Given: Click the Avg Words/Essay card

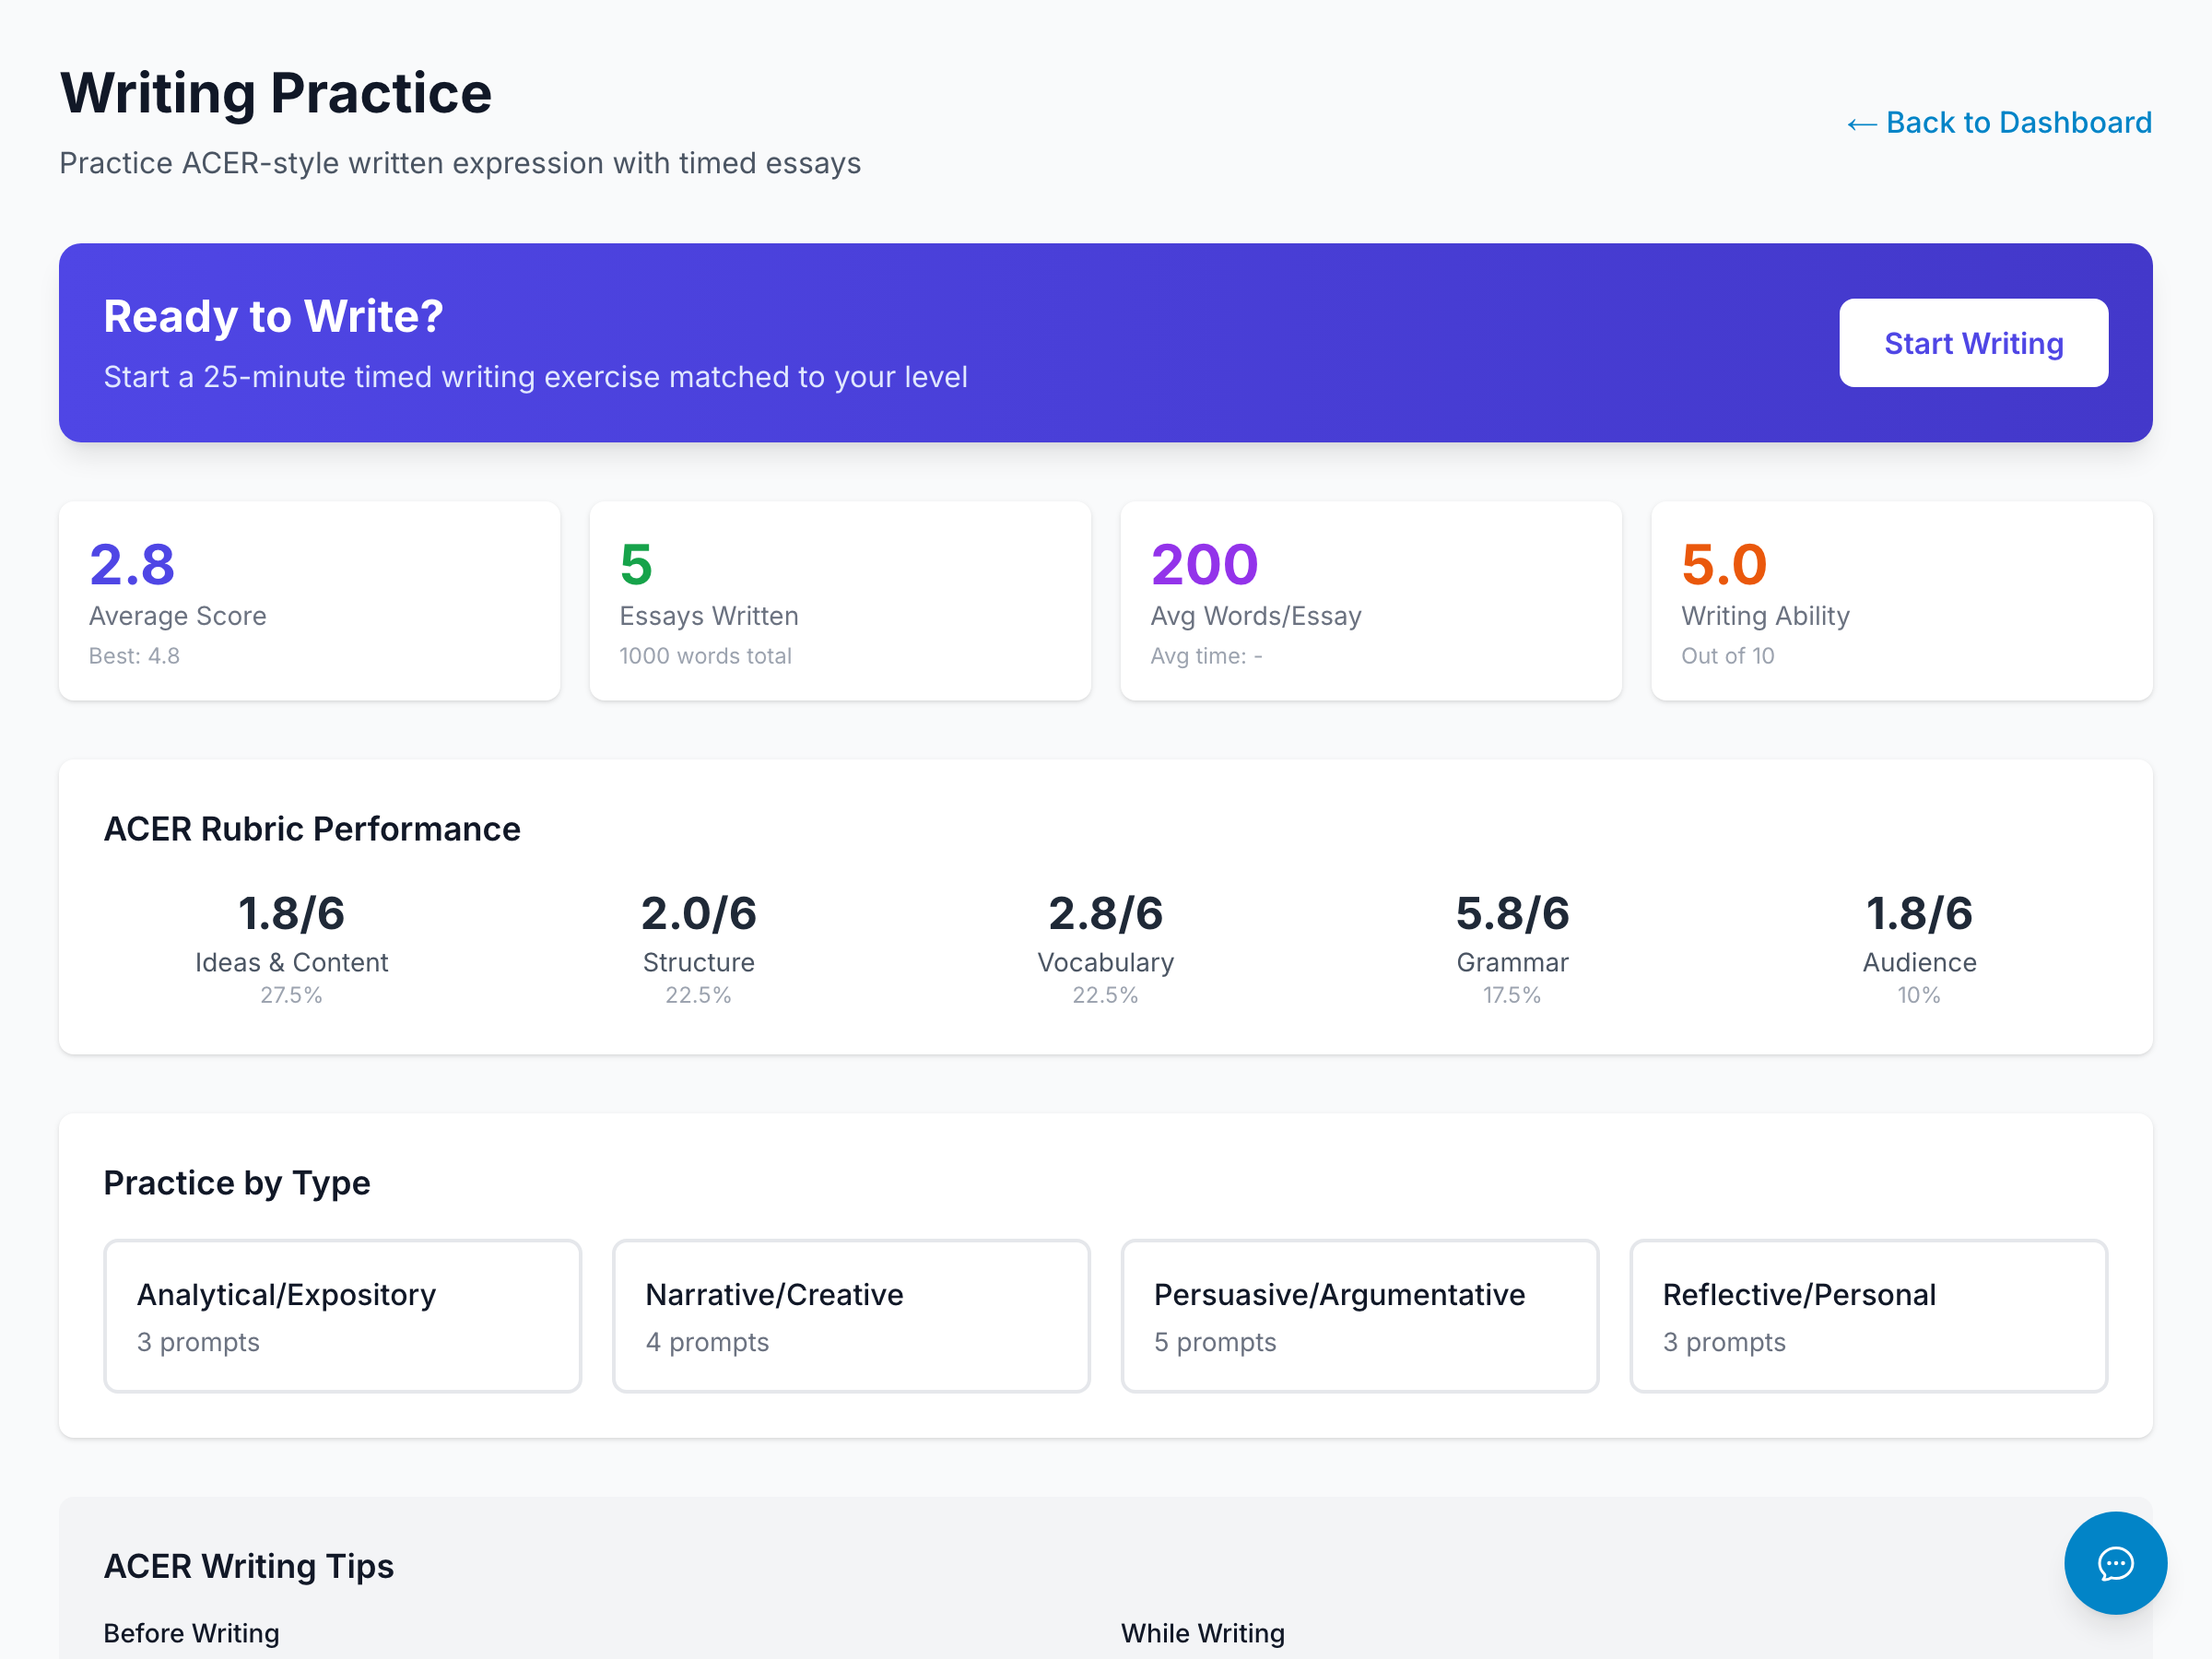Looking at the screenshot, I should (x=1370, y=601).
